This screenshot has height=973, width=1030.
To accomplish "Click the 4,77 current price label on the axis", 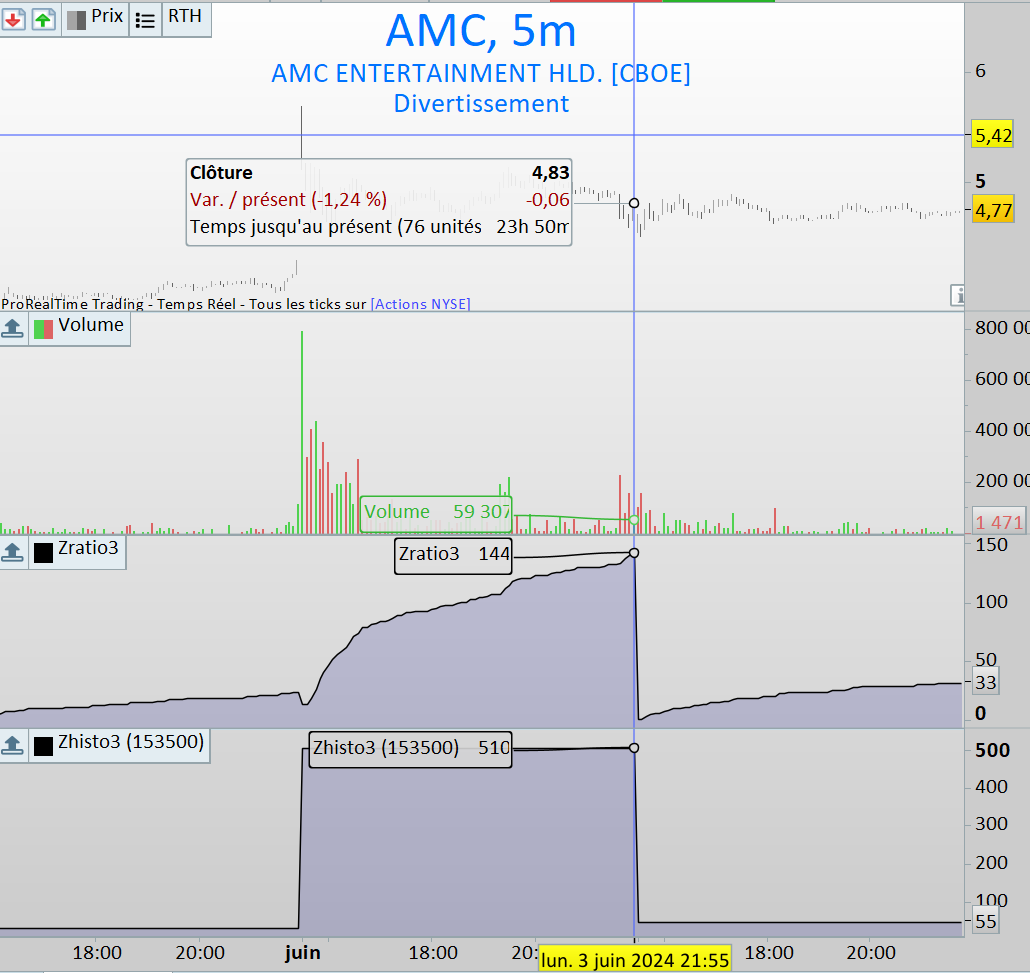I will tap(993, 210).
